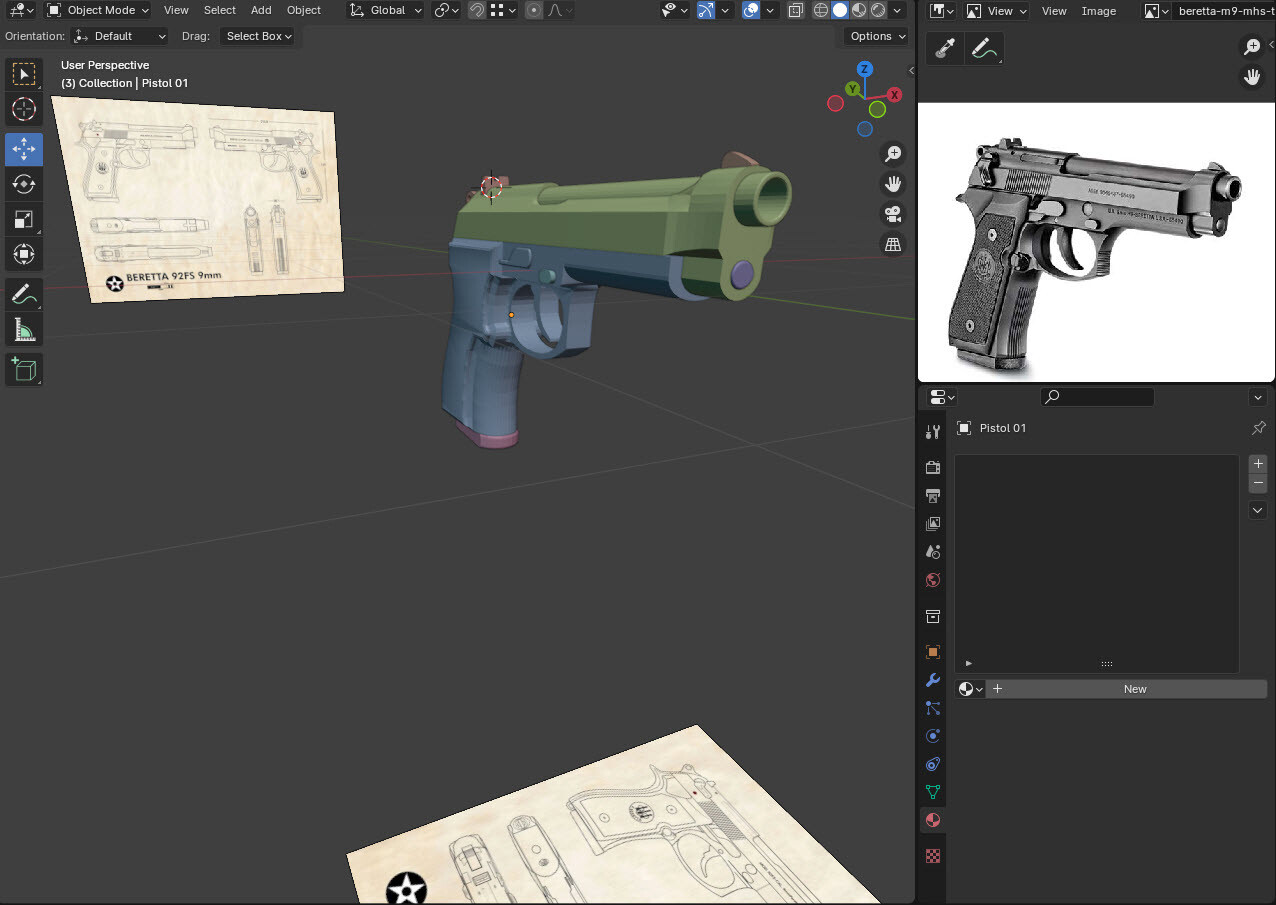Select the Move tool in the toolbar
This screenshot has width=1276, height=905.
click(x=23, y=149)
